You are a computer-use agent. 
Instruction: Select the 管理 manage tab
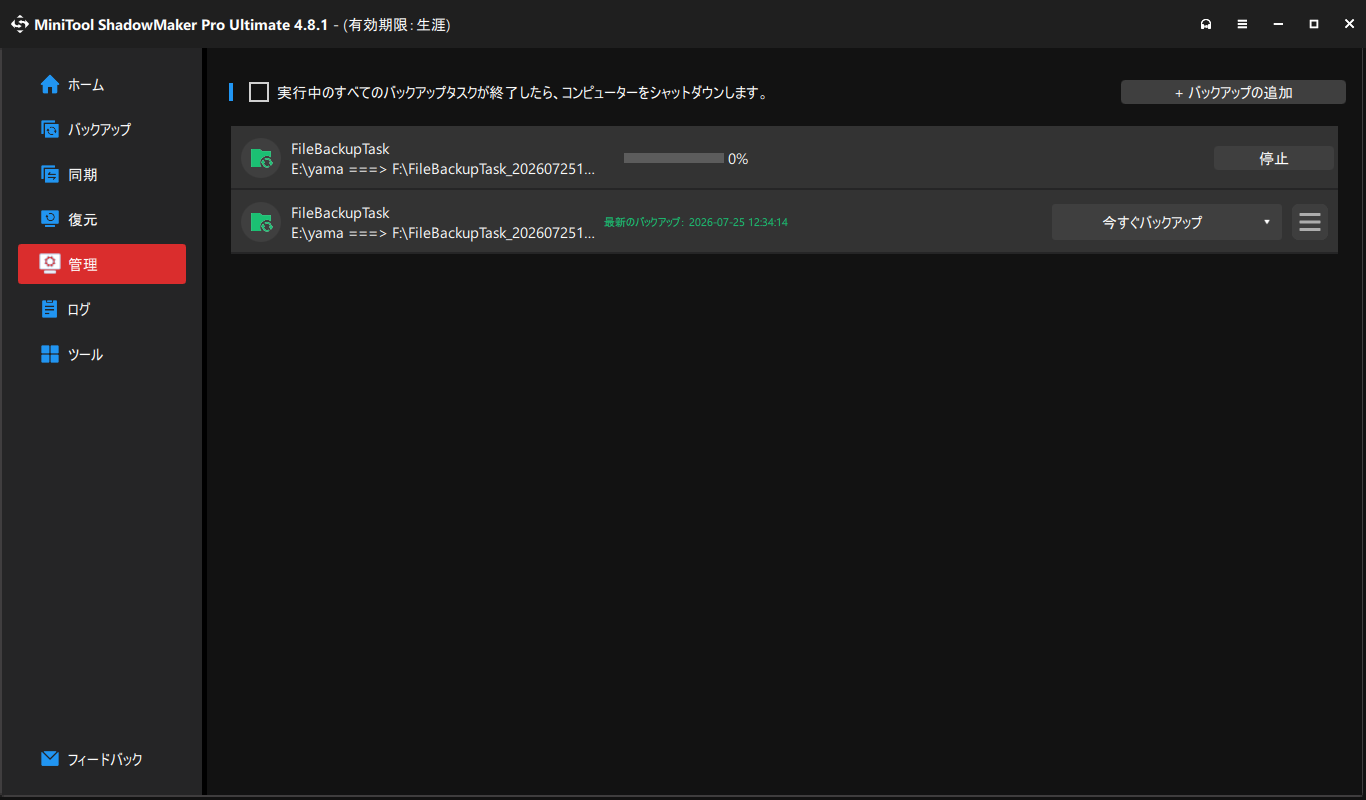(x=102, y=264)
